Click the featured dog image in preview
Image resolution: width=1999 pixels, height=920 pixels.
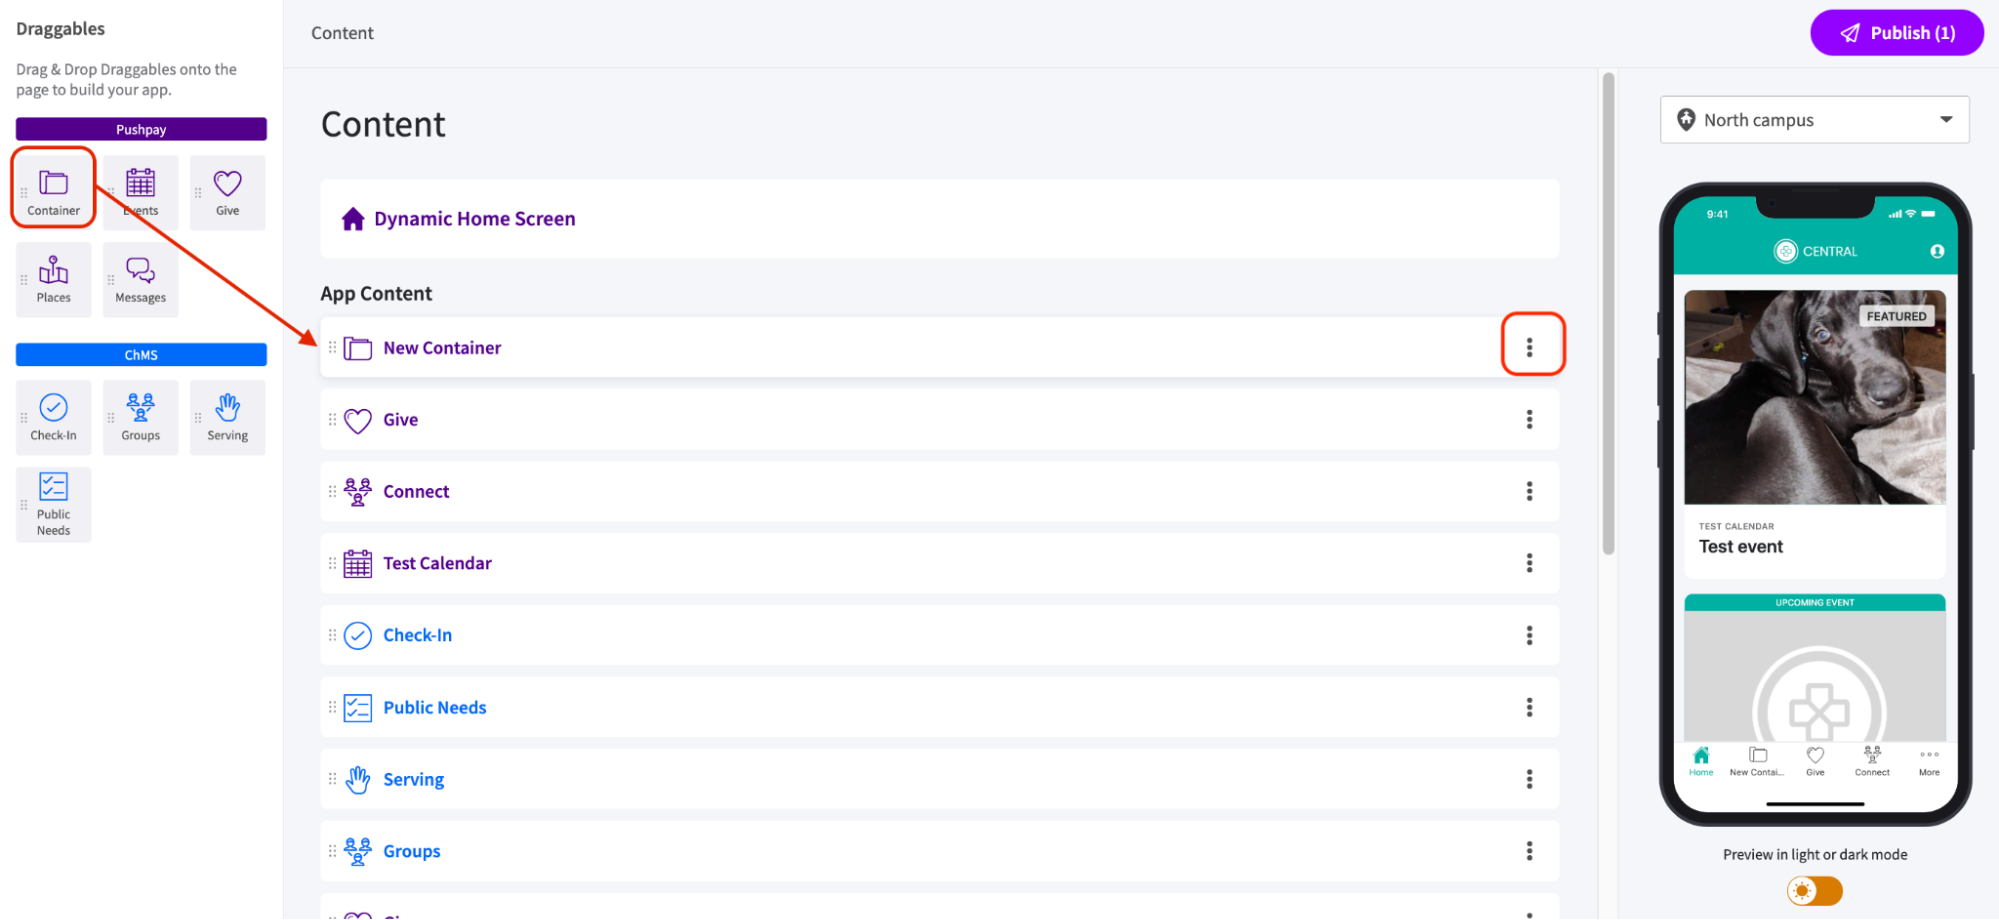click(x=1814, y=397)
